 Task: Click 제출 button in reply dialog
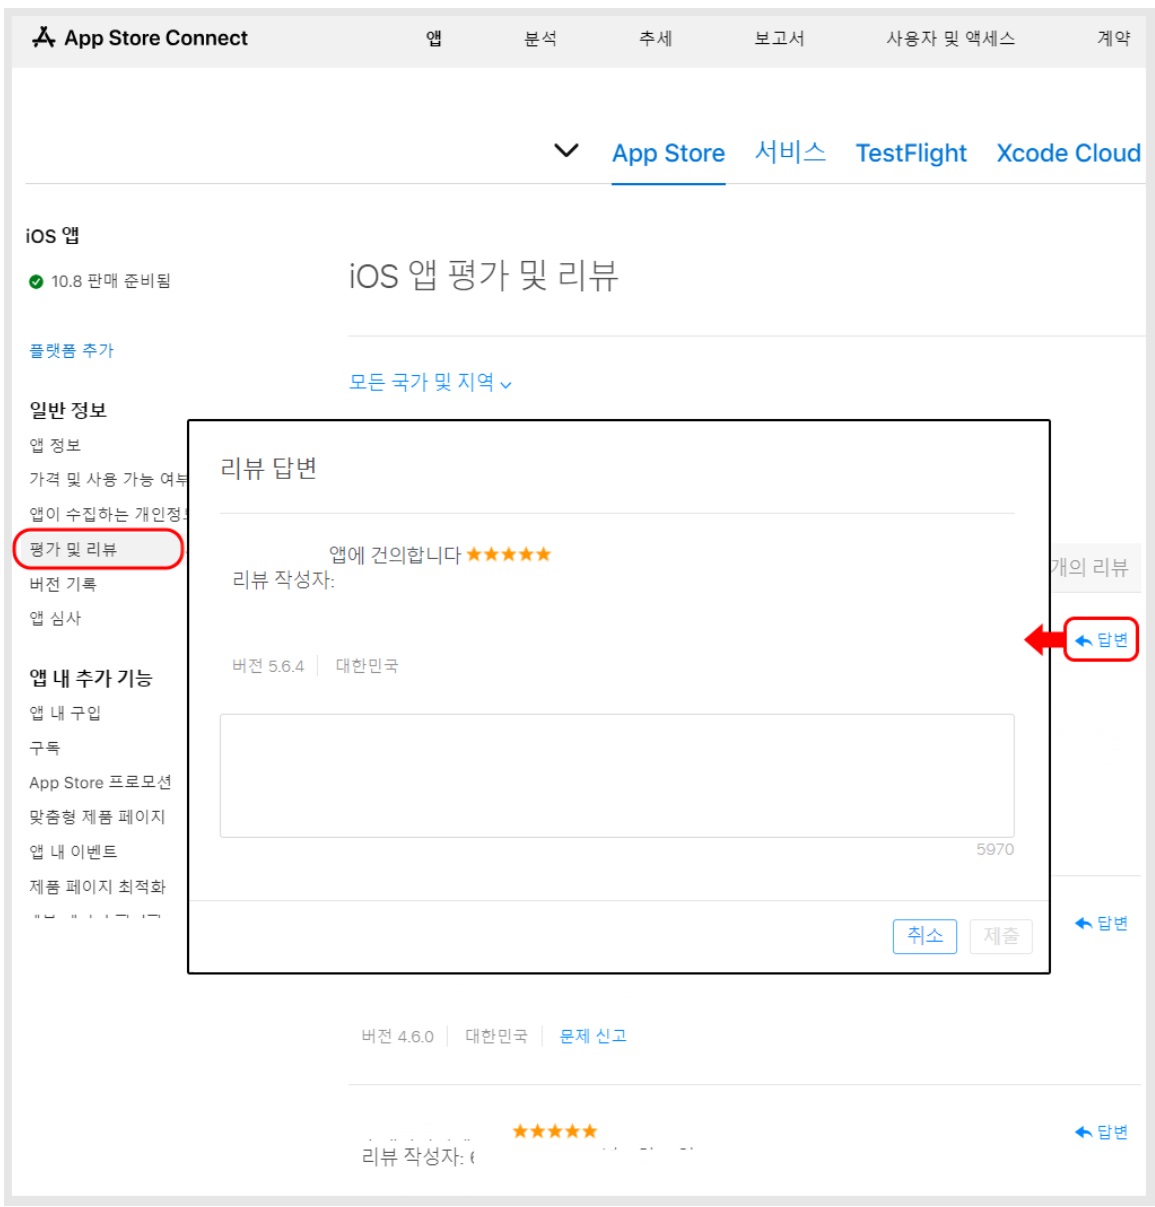point(1001,936)
